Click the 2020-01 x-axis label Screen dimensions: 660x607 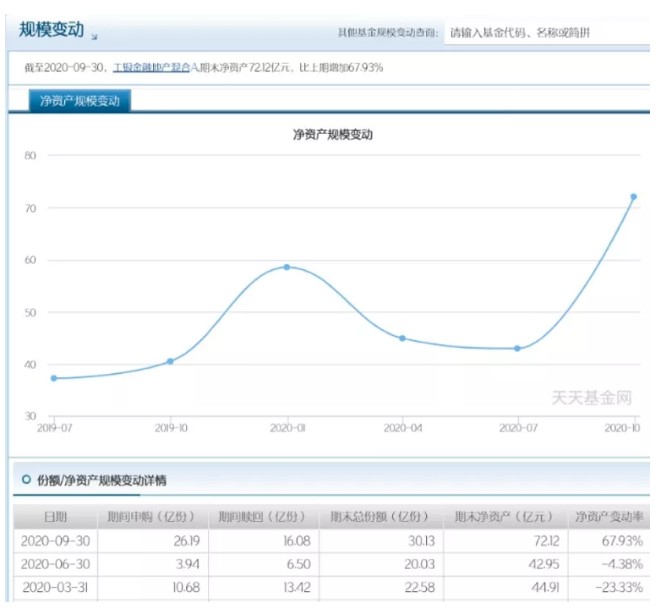(287, 428)
